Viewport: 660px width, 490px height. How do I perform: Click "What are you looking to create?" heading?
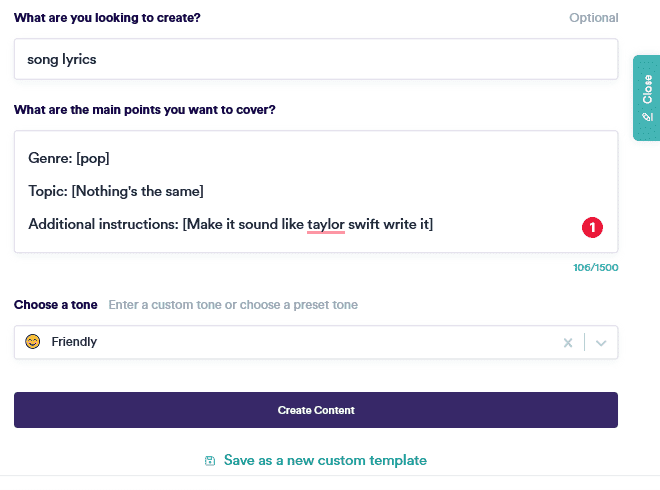(x=107, y=18)
